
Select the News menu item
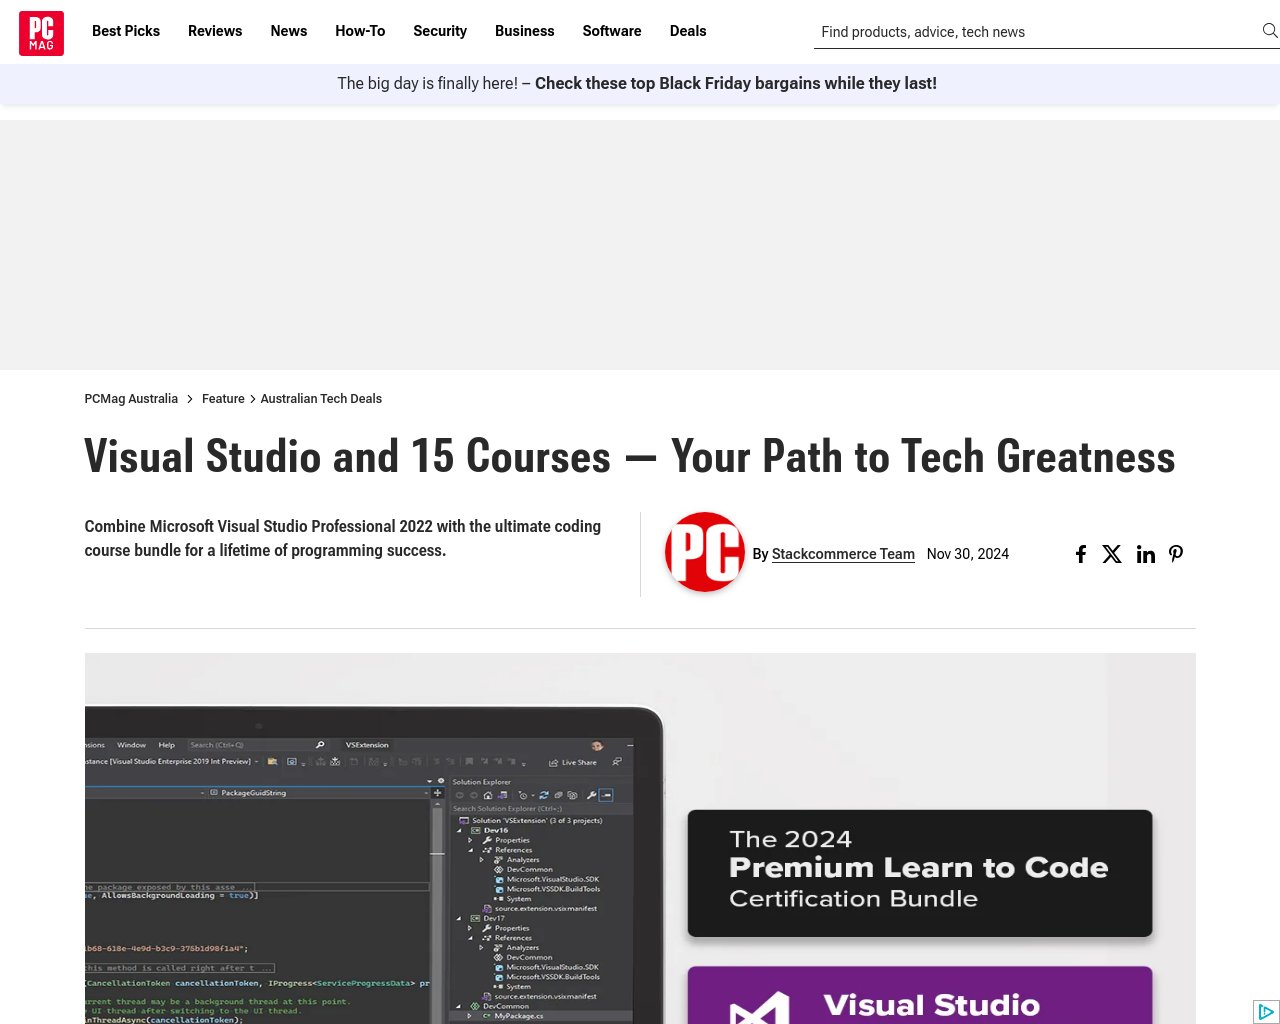pyautogui.click(x=288, y=31)
